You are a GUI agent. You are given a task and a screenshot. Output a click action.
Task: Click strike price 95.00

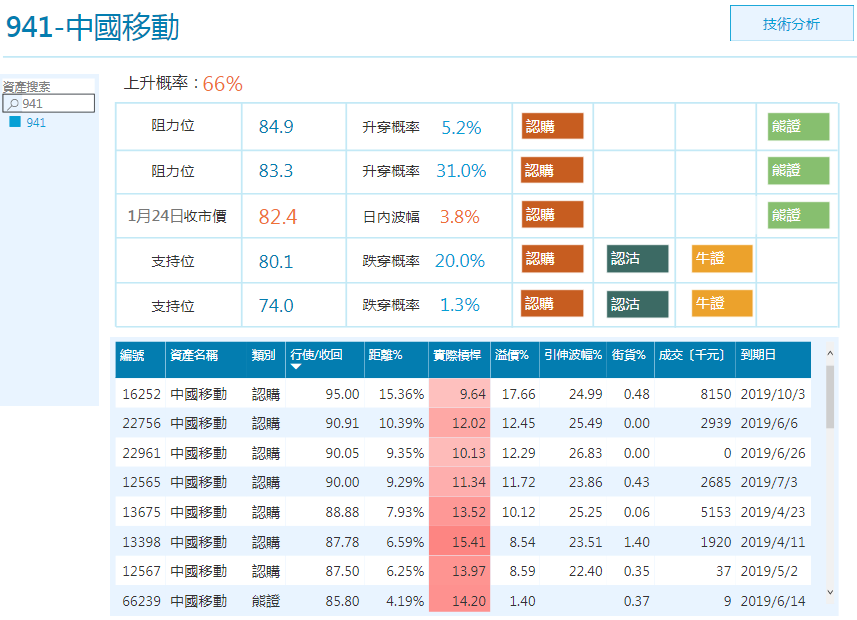point(342,394)
